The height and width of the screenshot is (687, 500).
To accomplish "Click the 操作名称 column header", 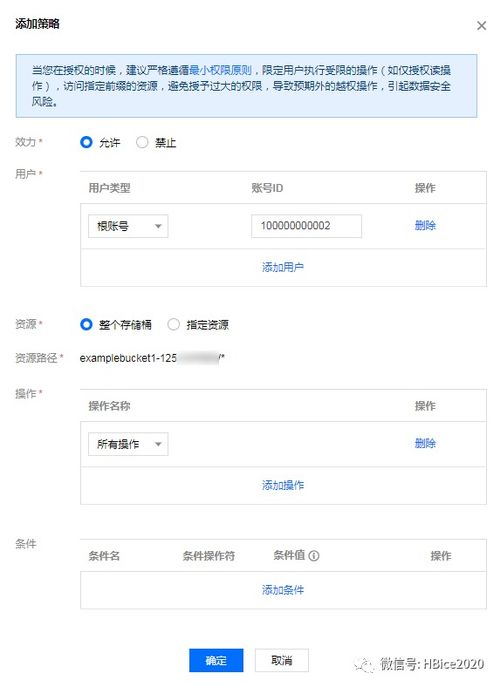I will click(109, 406).
